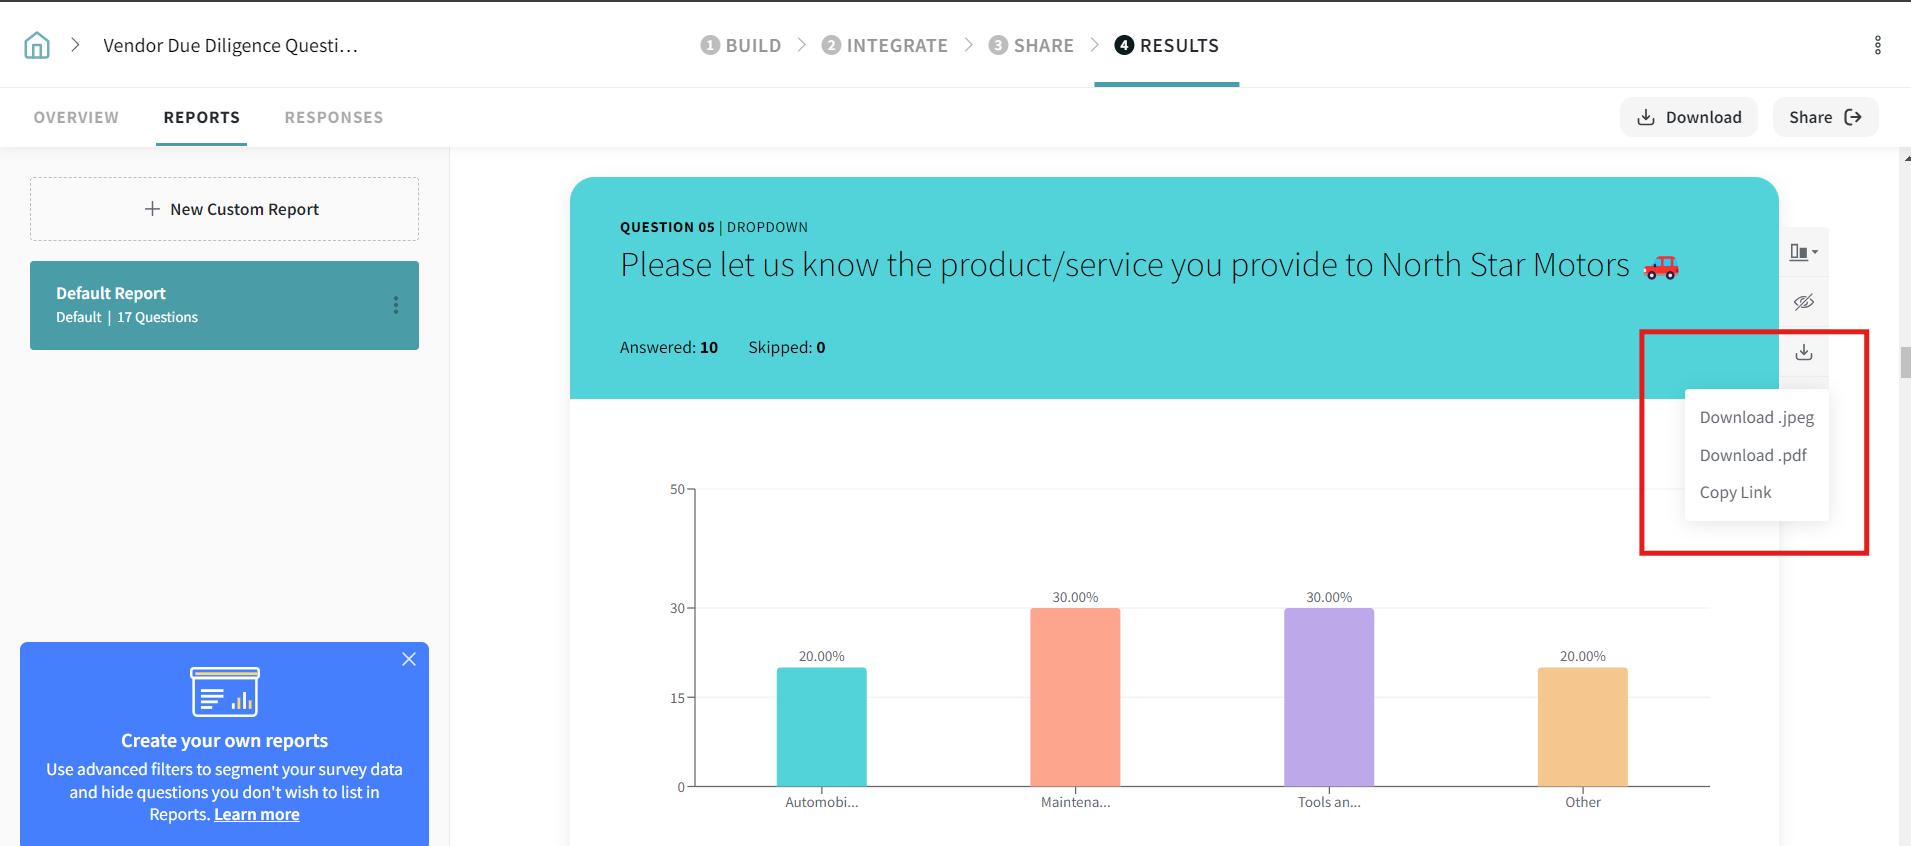Switch to the Responses tab
This screenshot has width=1911, height=846.
(x=334, y=117)
